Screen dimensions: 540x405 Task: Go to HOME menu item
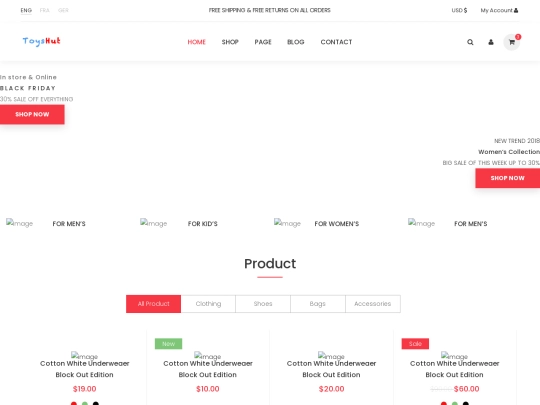[196, 42]
